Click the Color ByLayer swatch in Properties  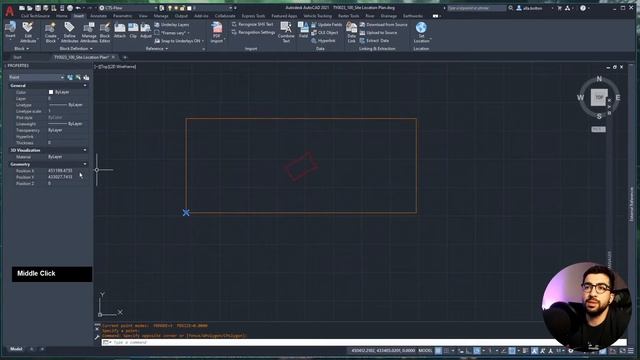click(51, 92)
